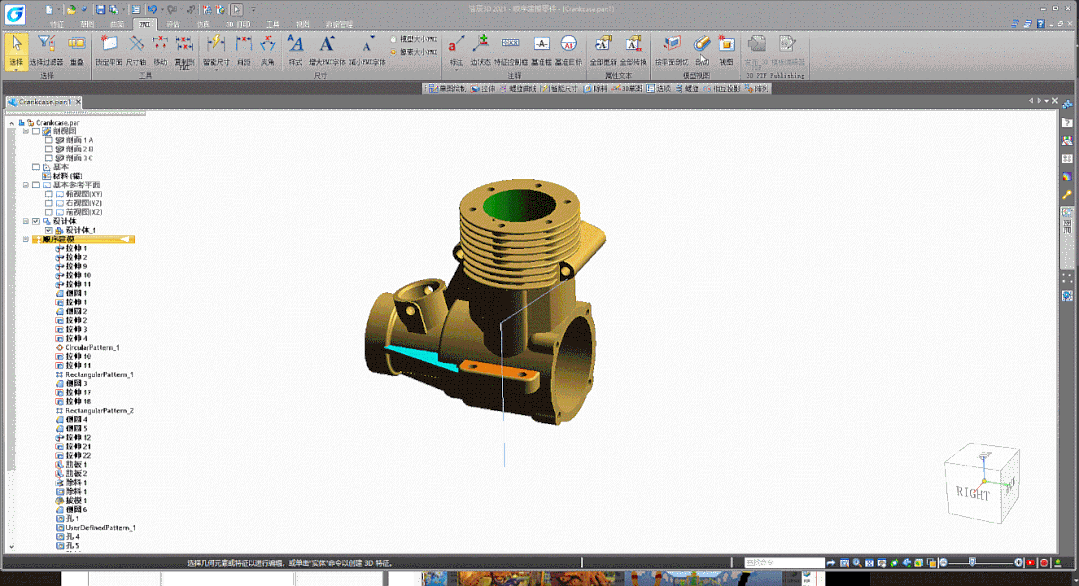1079x586 pixels.
Task: Select the 像素大小PMI radio option
Action: [414, 52]
